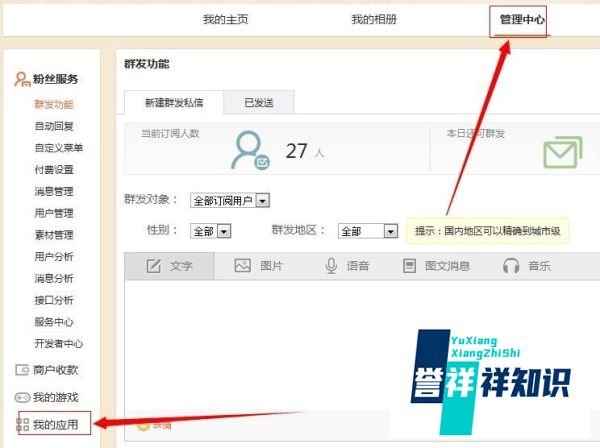Click the 图文消息 document icon
Viewport: 600px width, 448px height.
coord(409,266)
